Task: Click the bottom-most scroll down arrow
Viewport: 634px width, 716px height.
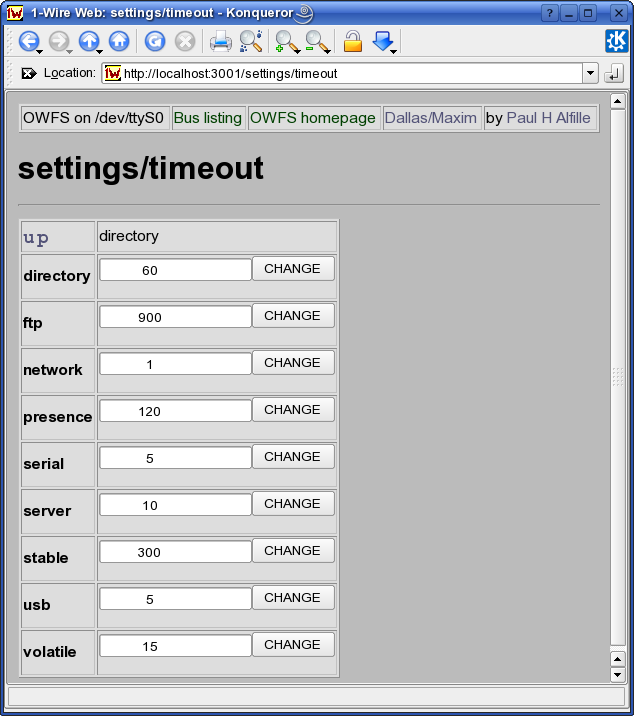Action: [x=618, y=674]
